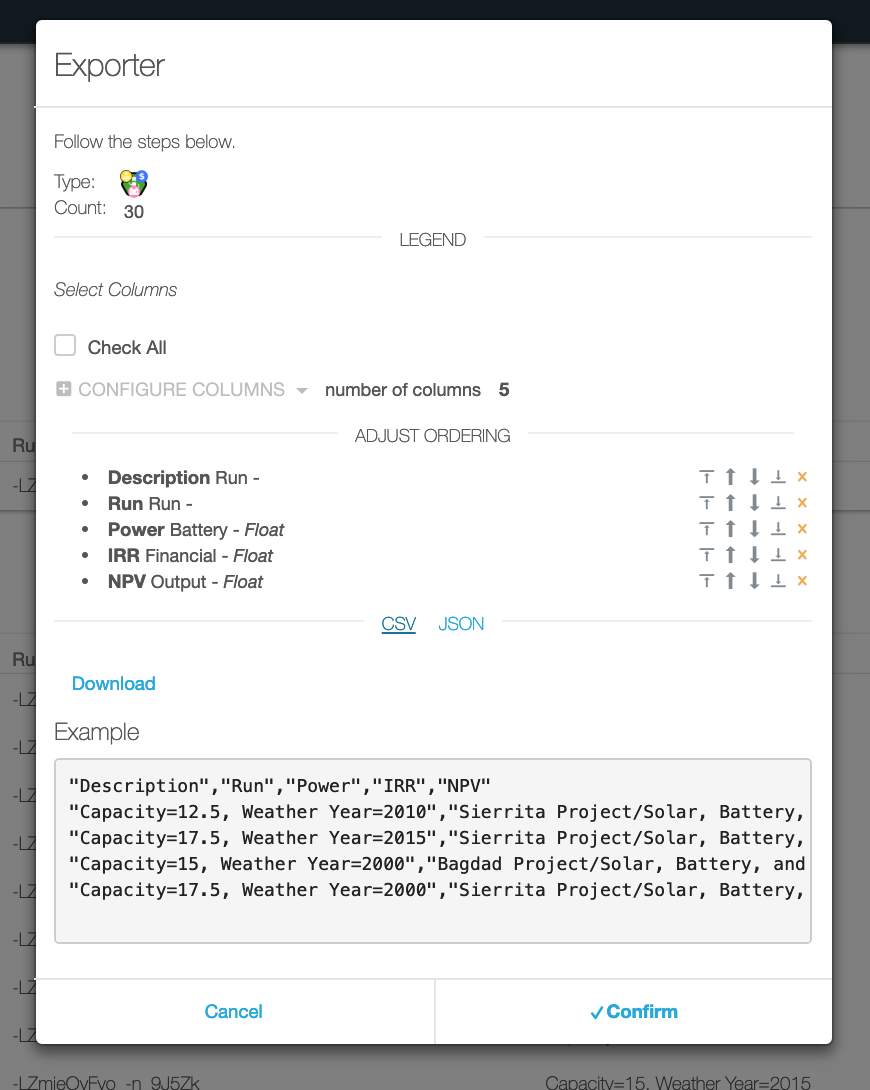
Task: Send IRR Financial column to bottom
Action: (778, 555)
